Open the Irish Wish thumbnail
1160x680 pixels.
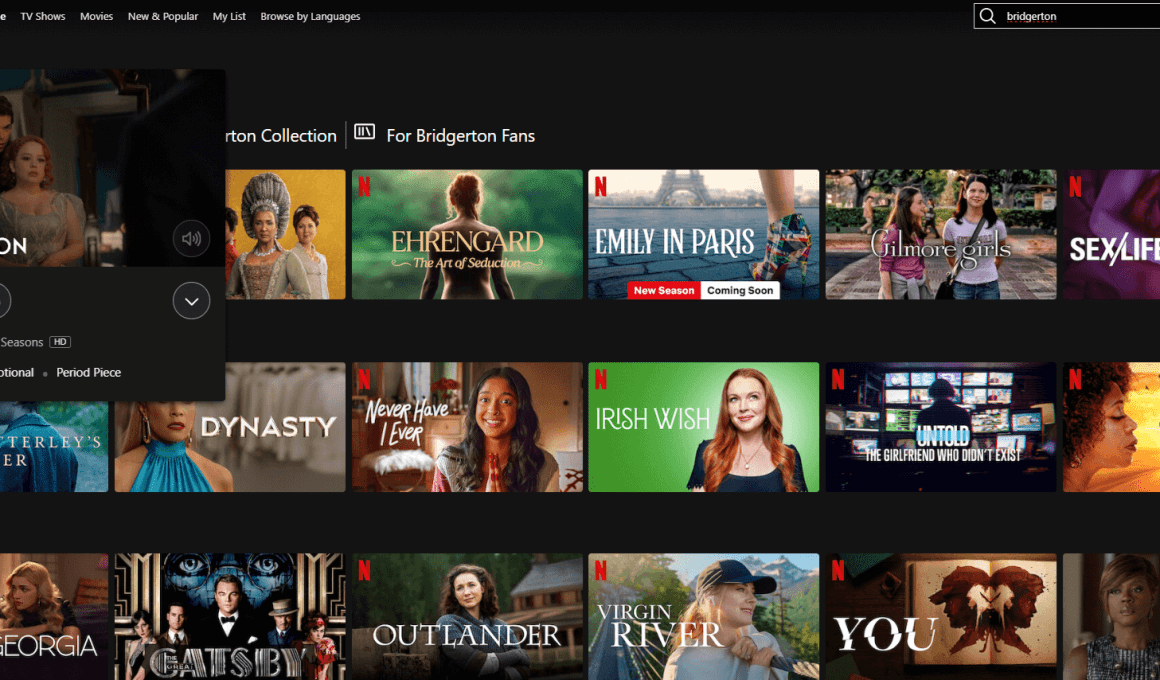[x=704, y=427]
